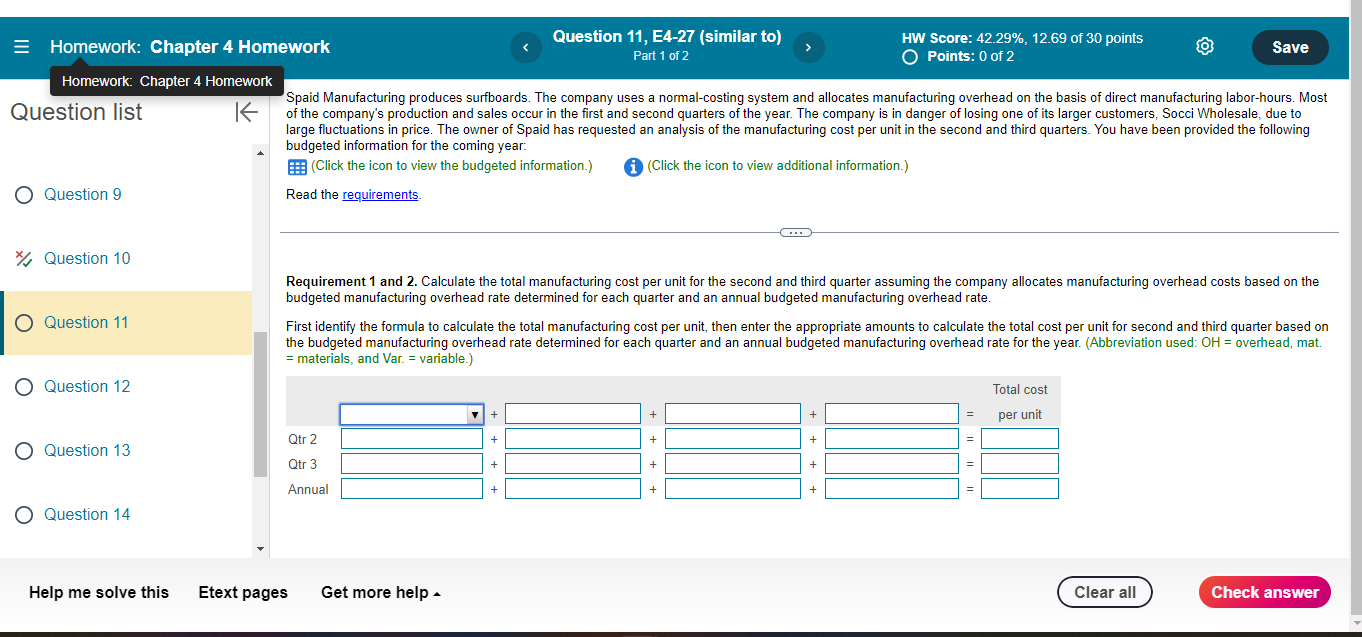
Task: Click the Check answer button
Action: [1265, 592]
